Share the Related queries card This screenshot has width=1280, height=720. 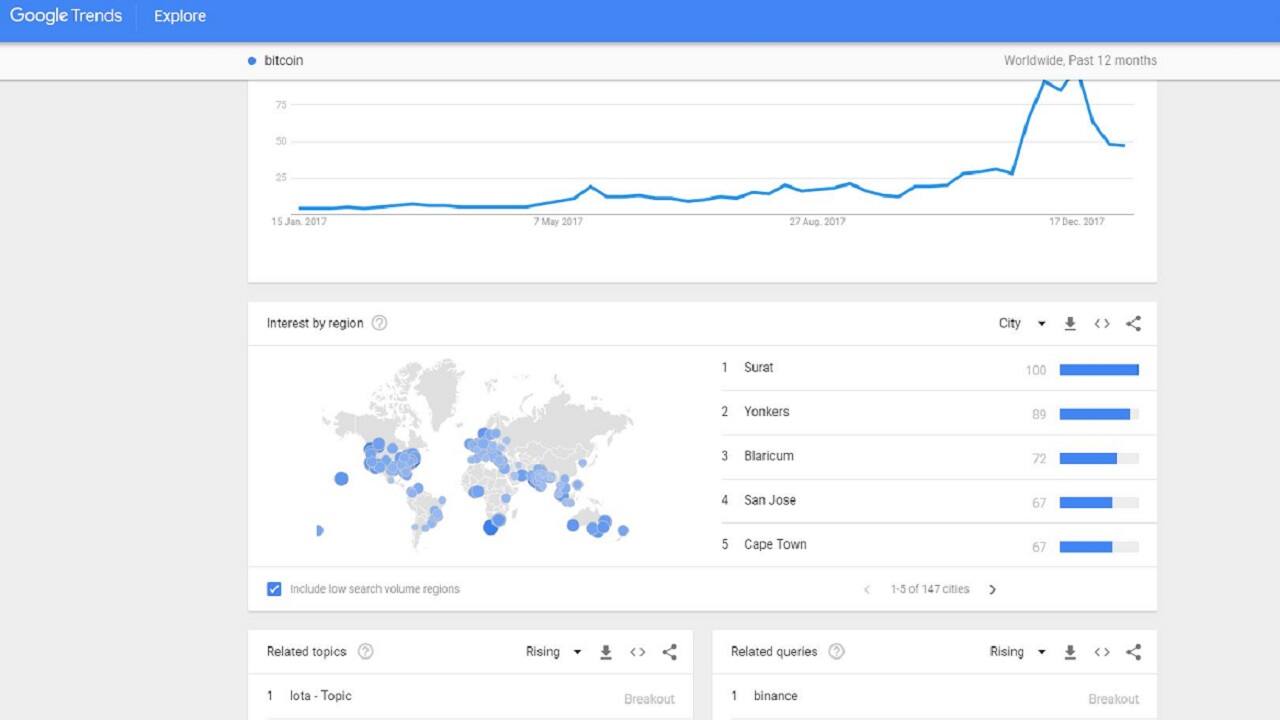coord(1133,652)
